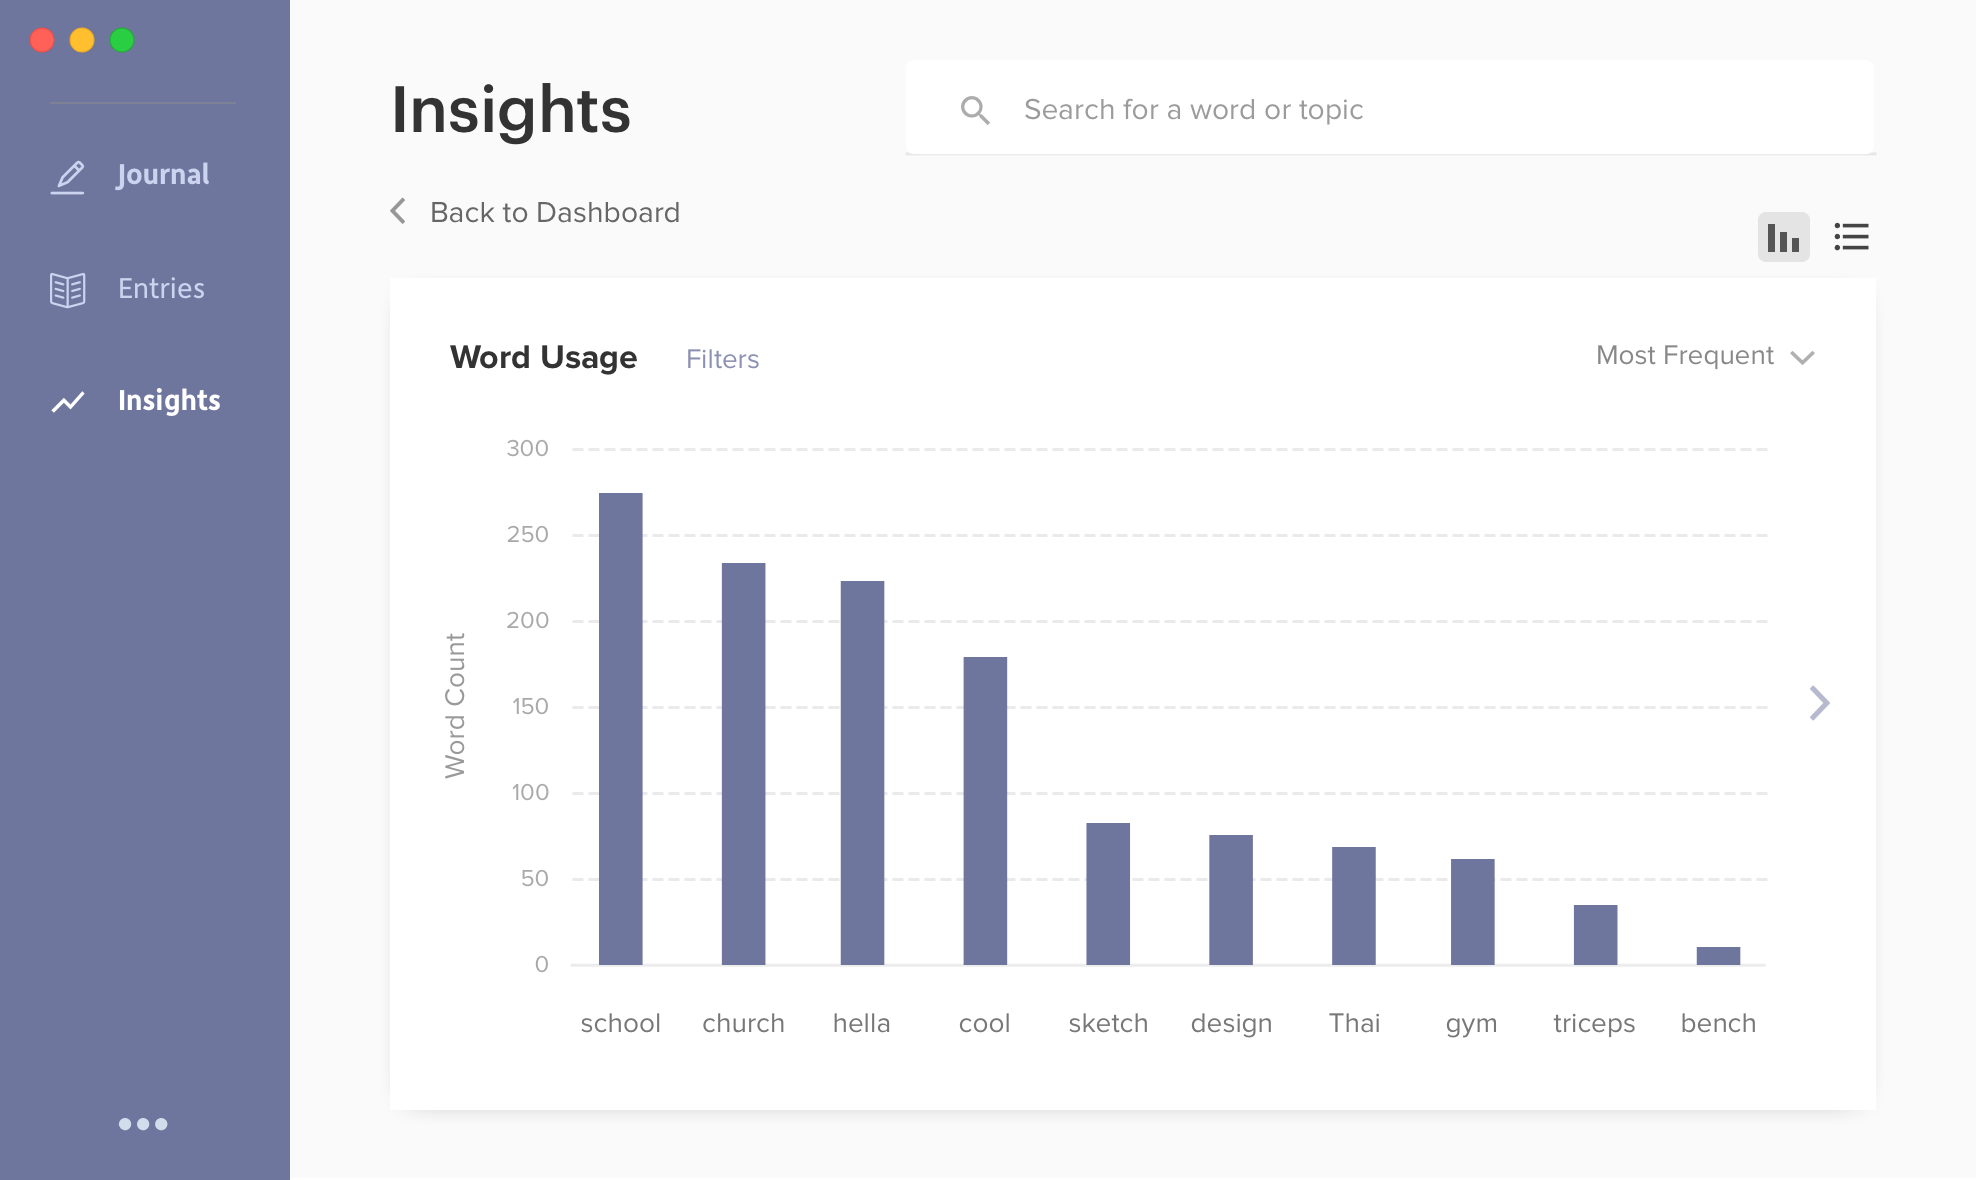Screen dimensions: 1976x1180
Task: Open the three-dot more menu in sidebar
Action: coord(143,1124)
